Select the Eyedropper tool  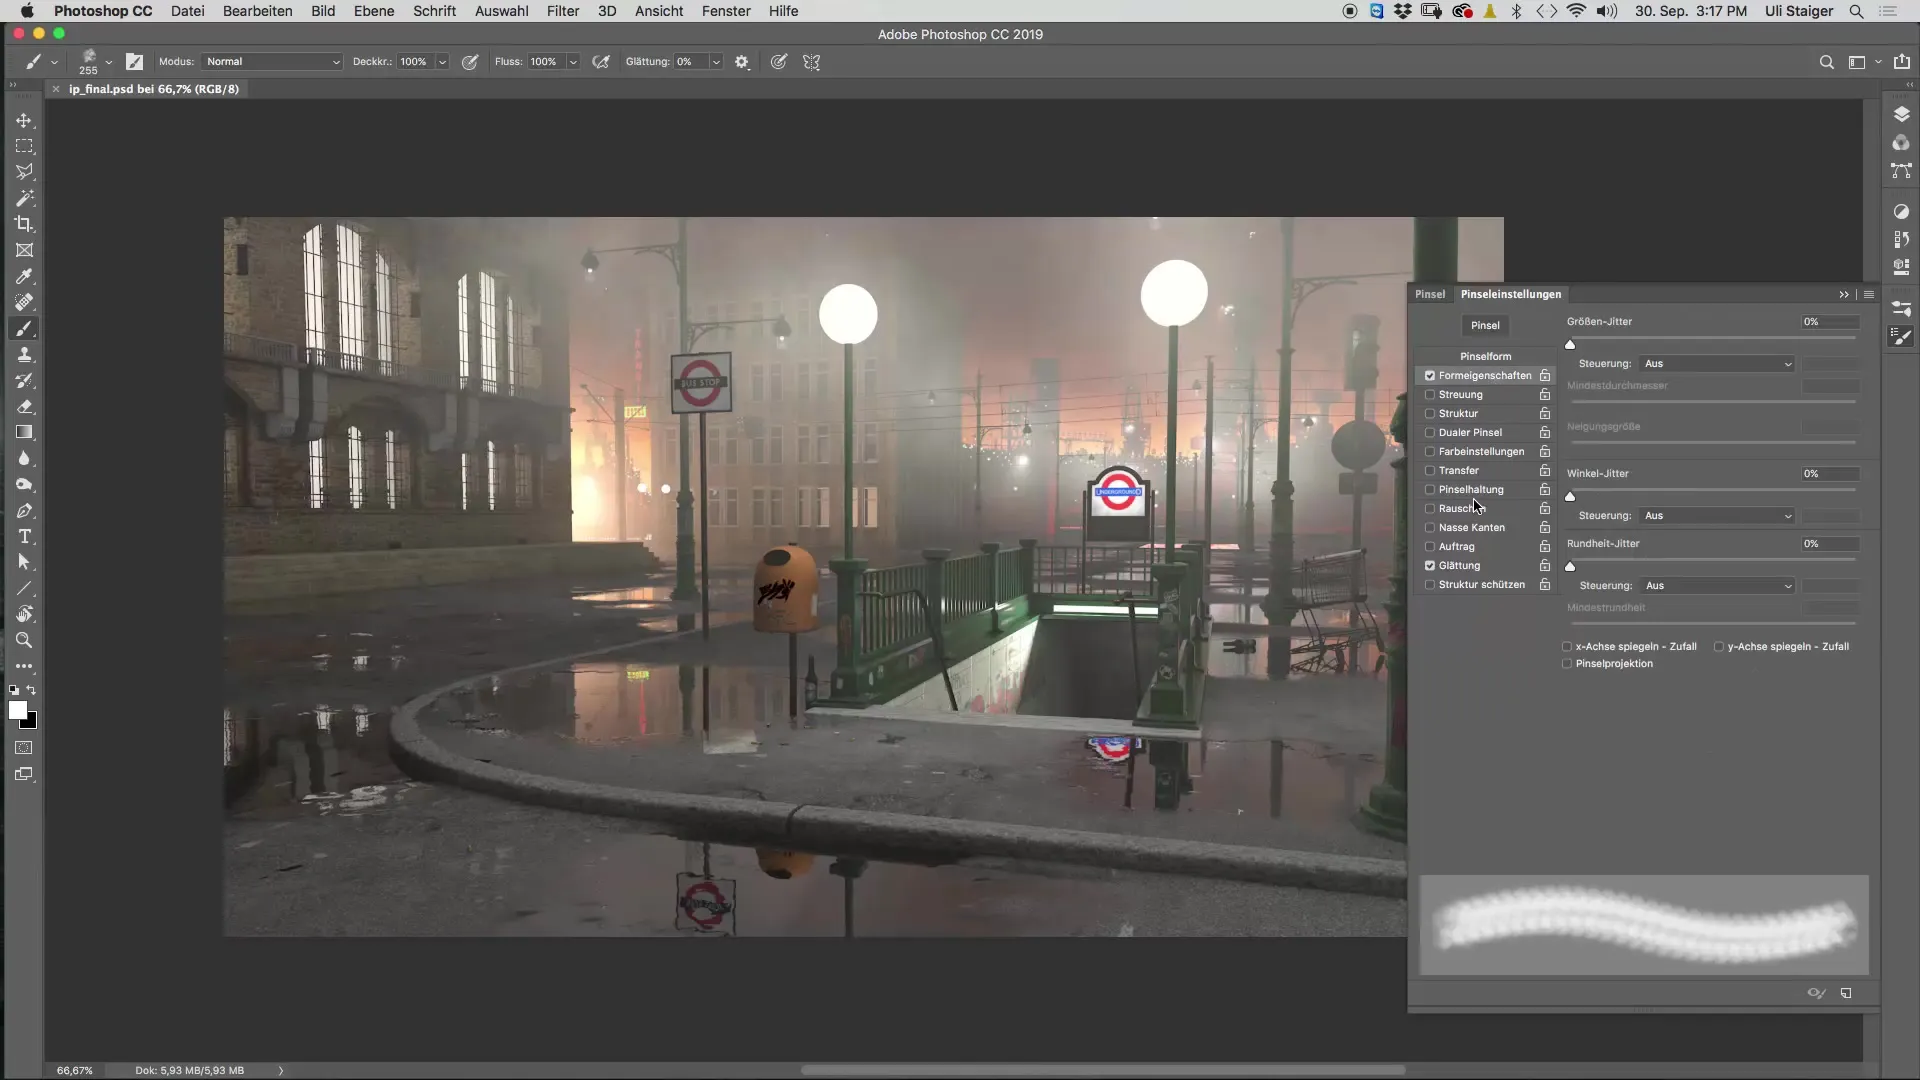(24, 276)
